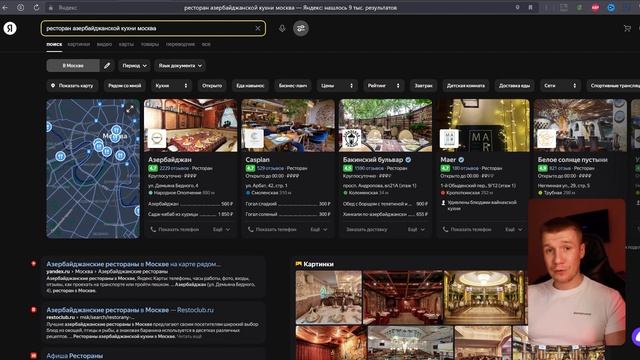This screenshot has width=640, height=360.
Task: Toggle Доставка еды filter chip
Action: (x=514, y=86)
